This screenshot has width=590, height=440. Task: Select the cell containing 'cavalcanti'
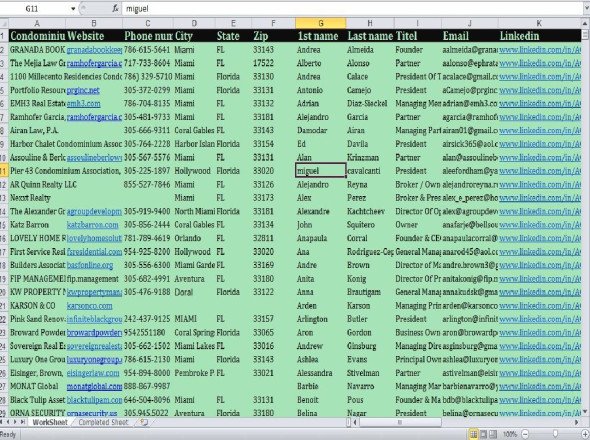pyautogui.click(x=370, y=171)
